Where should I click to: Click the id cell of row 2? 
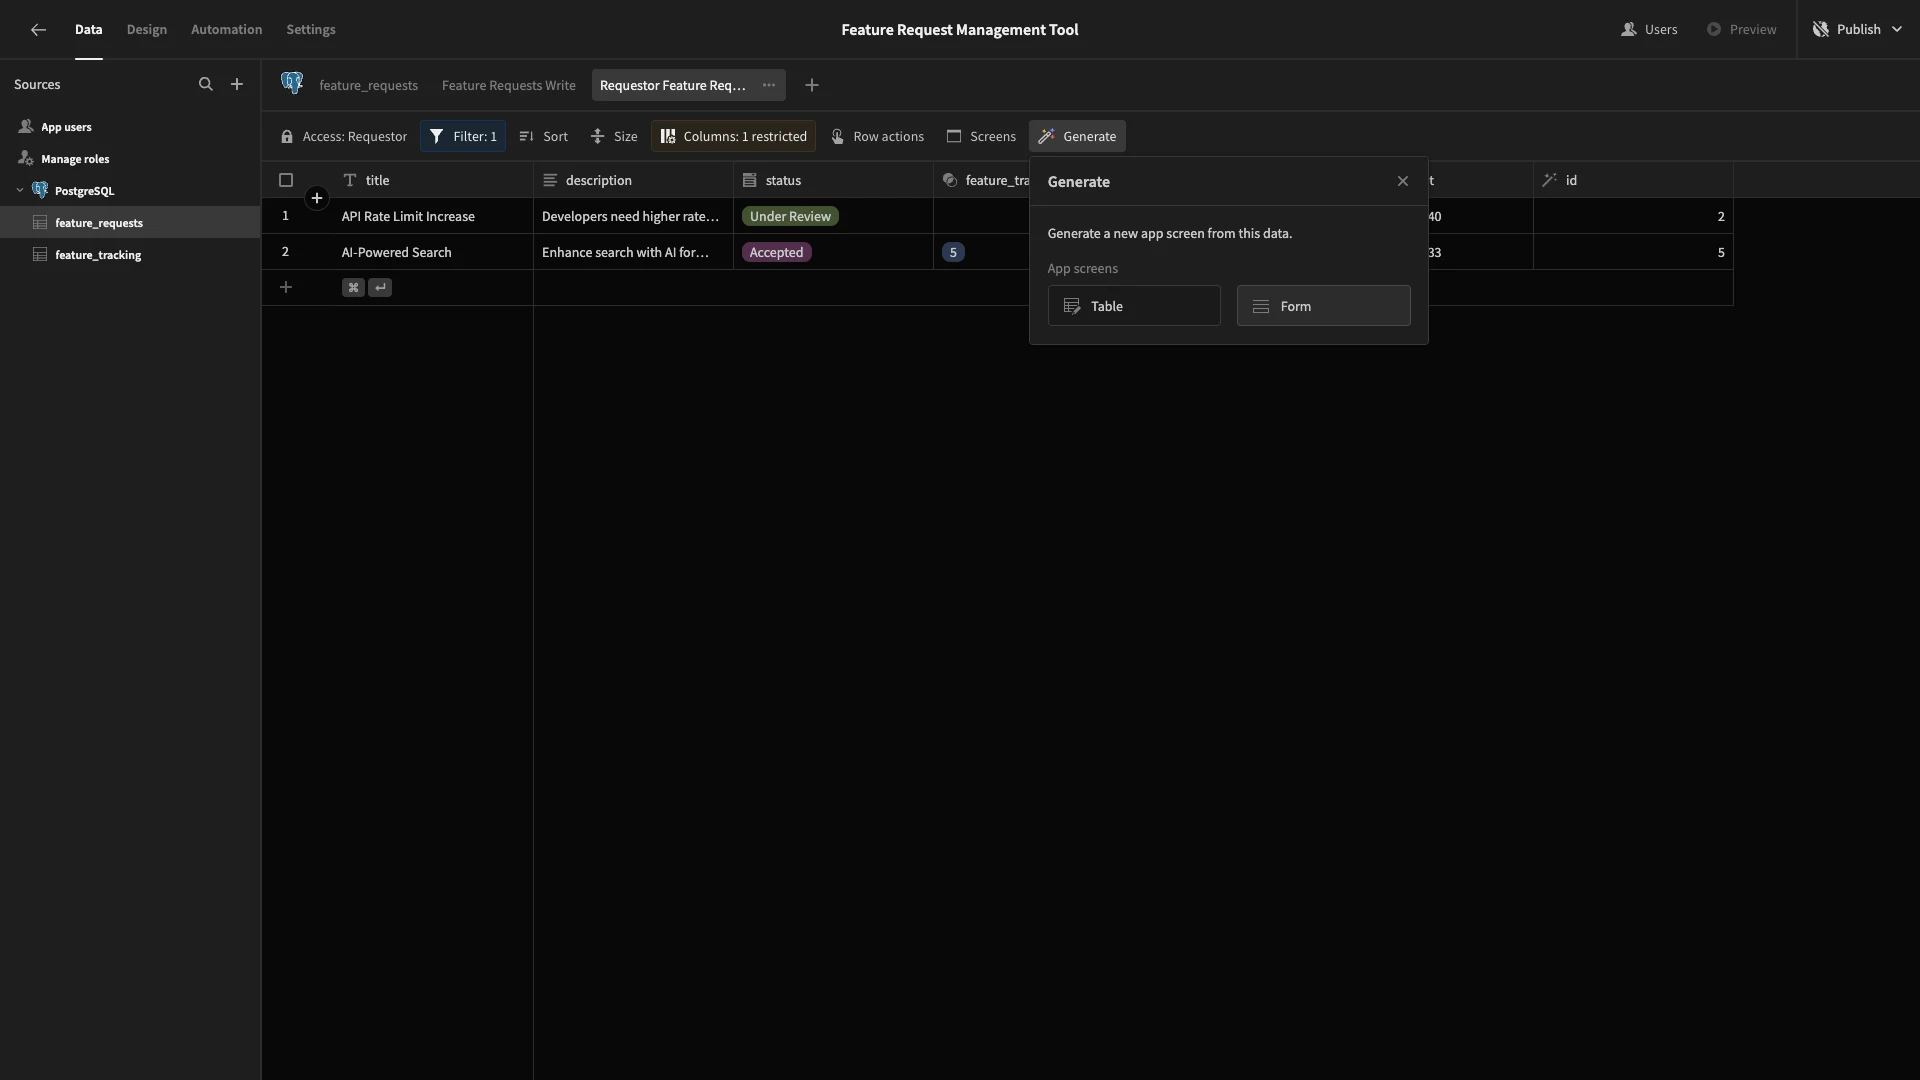(1634, 253)
